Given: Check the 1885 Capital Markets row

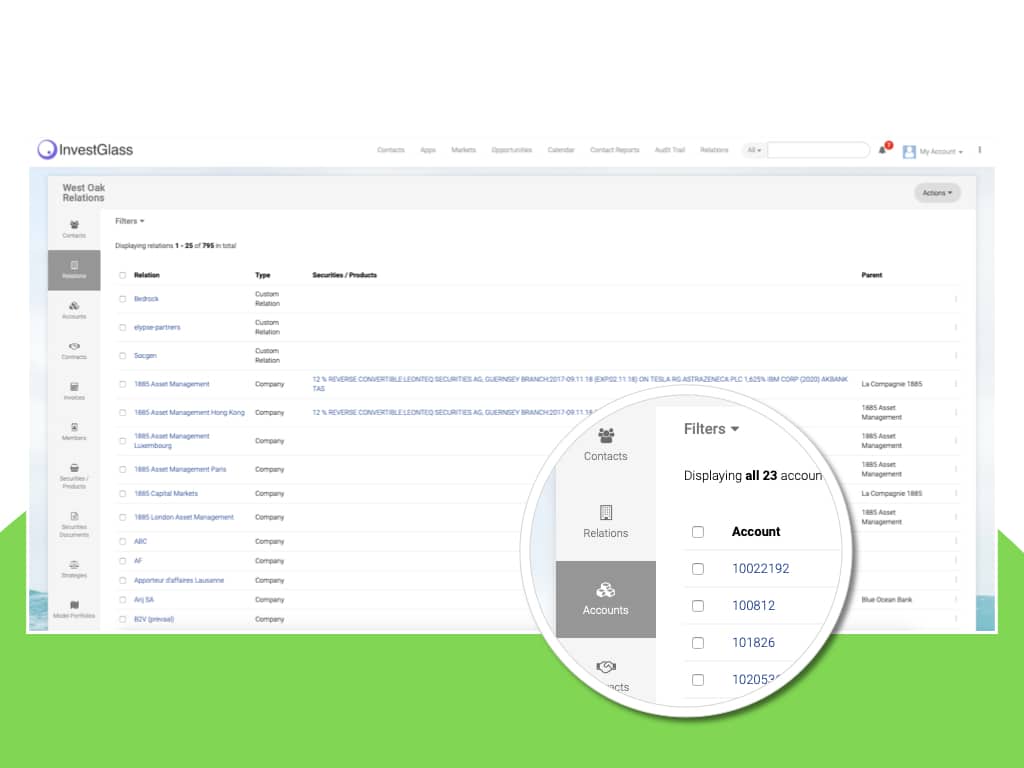Looking at the screenshot, I should click(x=122, y=494).
